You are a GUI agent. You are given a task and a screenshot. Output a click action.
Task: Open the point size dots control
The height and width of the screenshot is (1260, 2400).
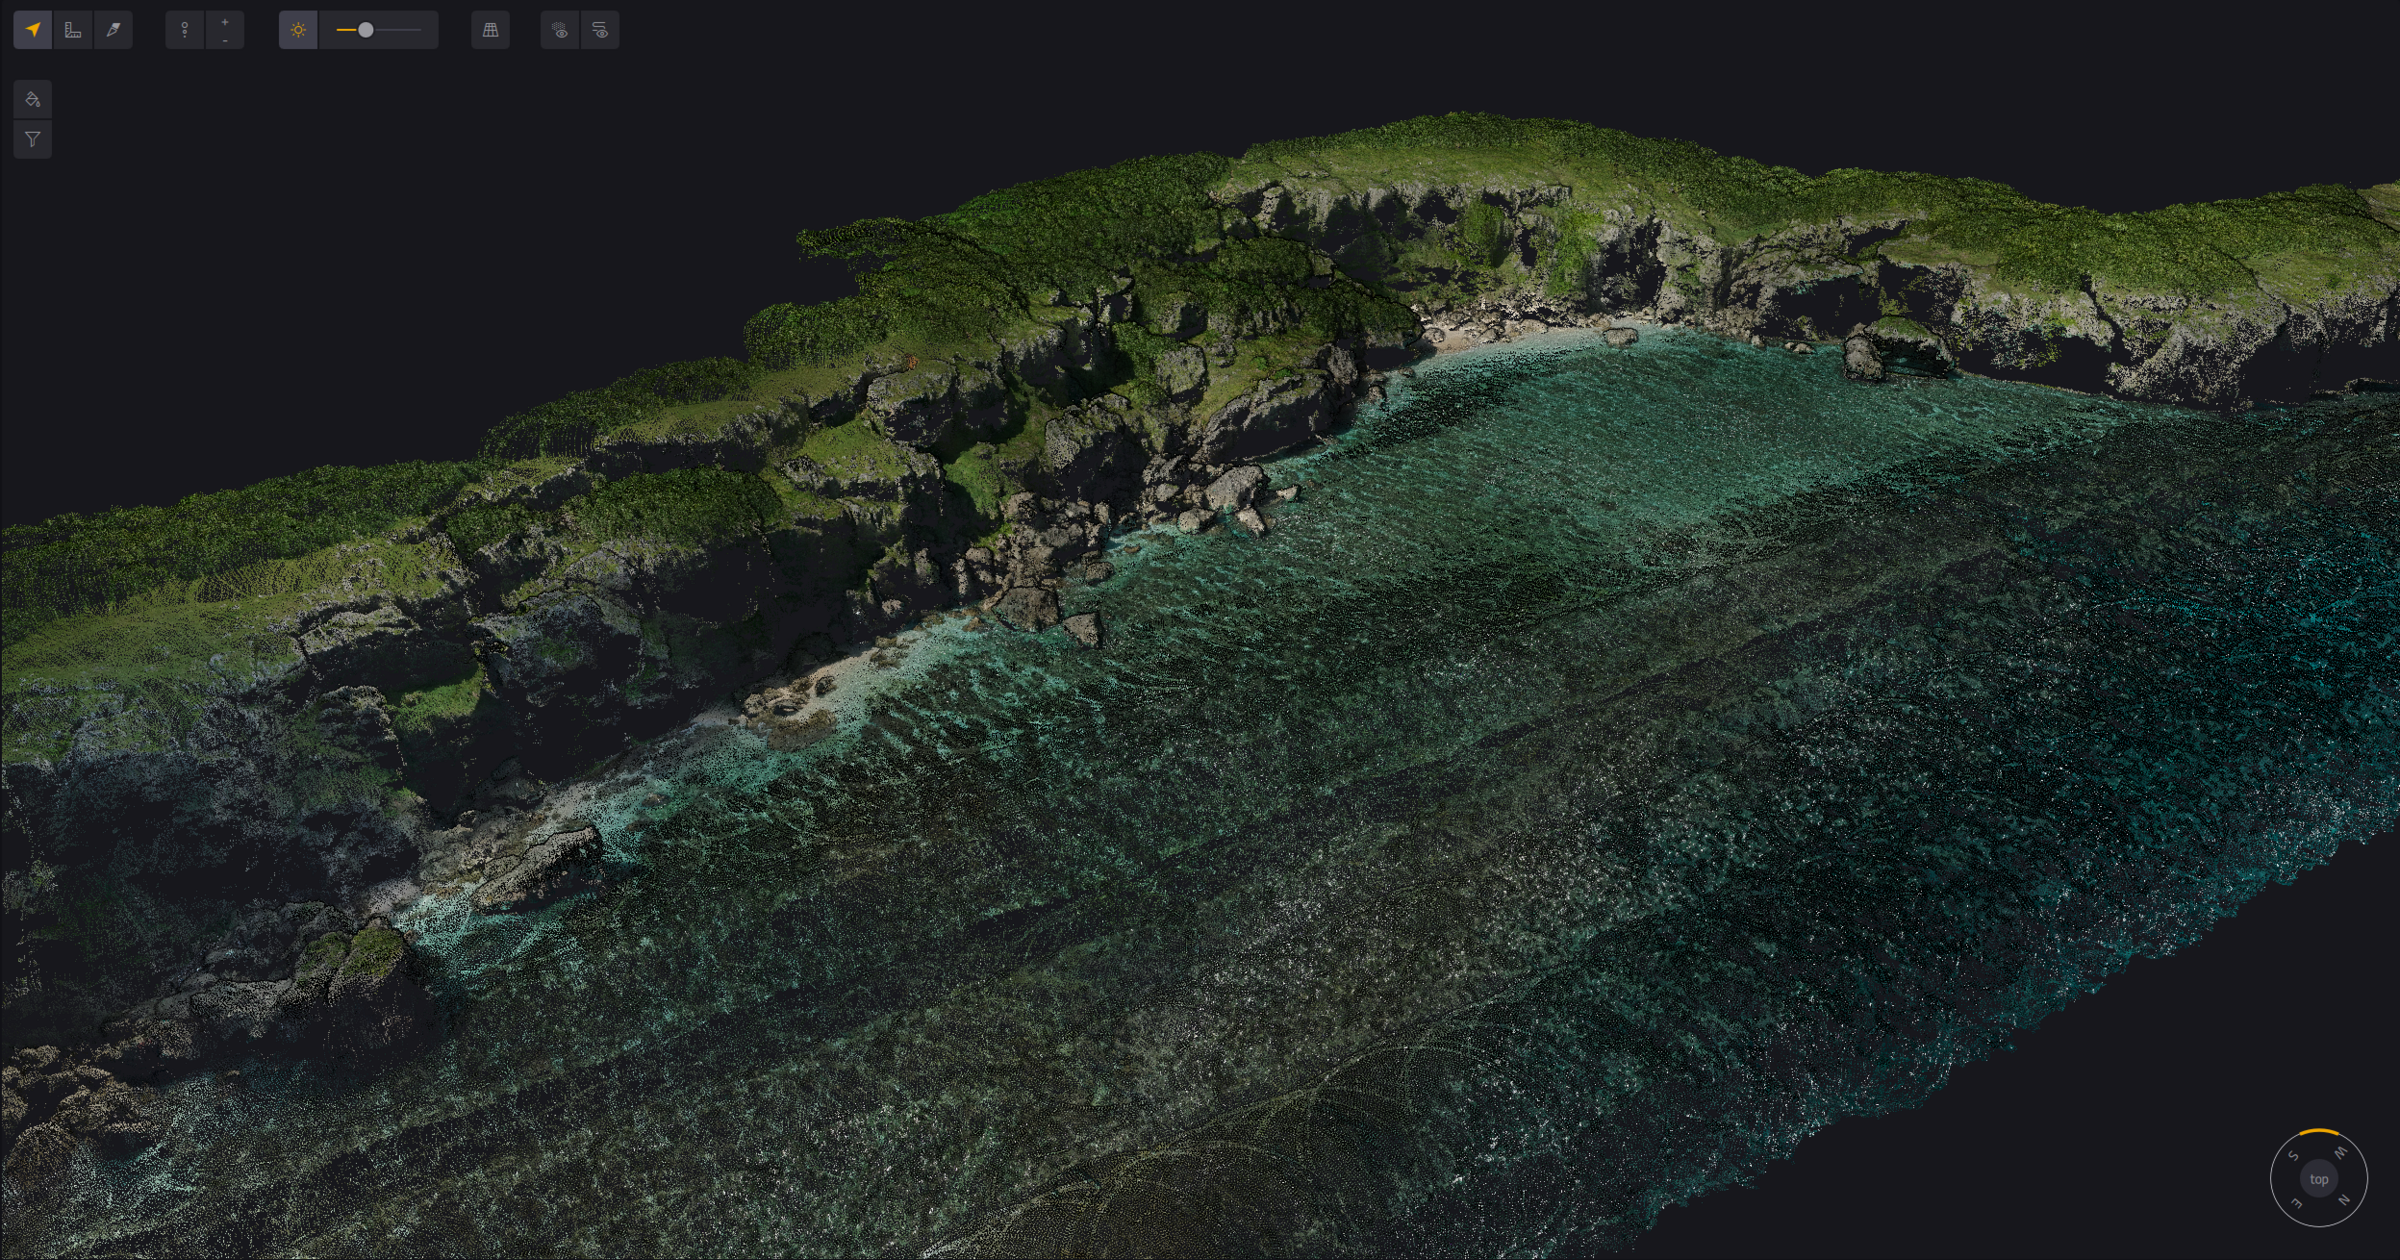(185, 30)
